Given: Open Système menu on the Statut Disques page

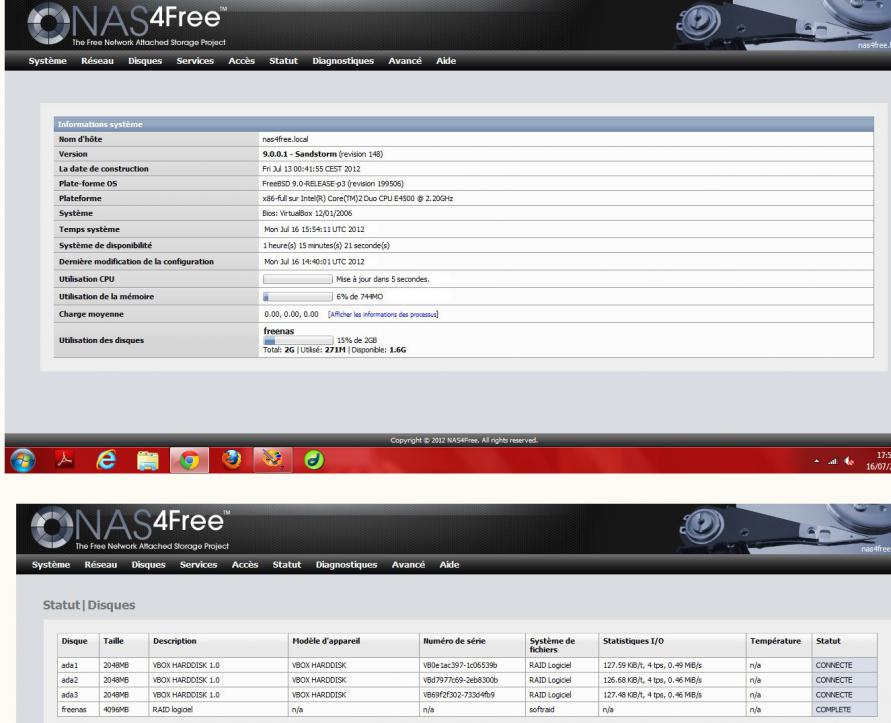Looking at the screenshot, I should (51, 564).
